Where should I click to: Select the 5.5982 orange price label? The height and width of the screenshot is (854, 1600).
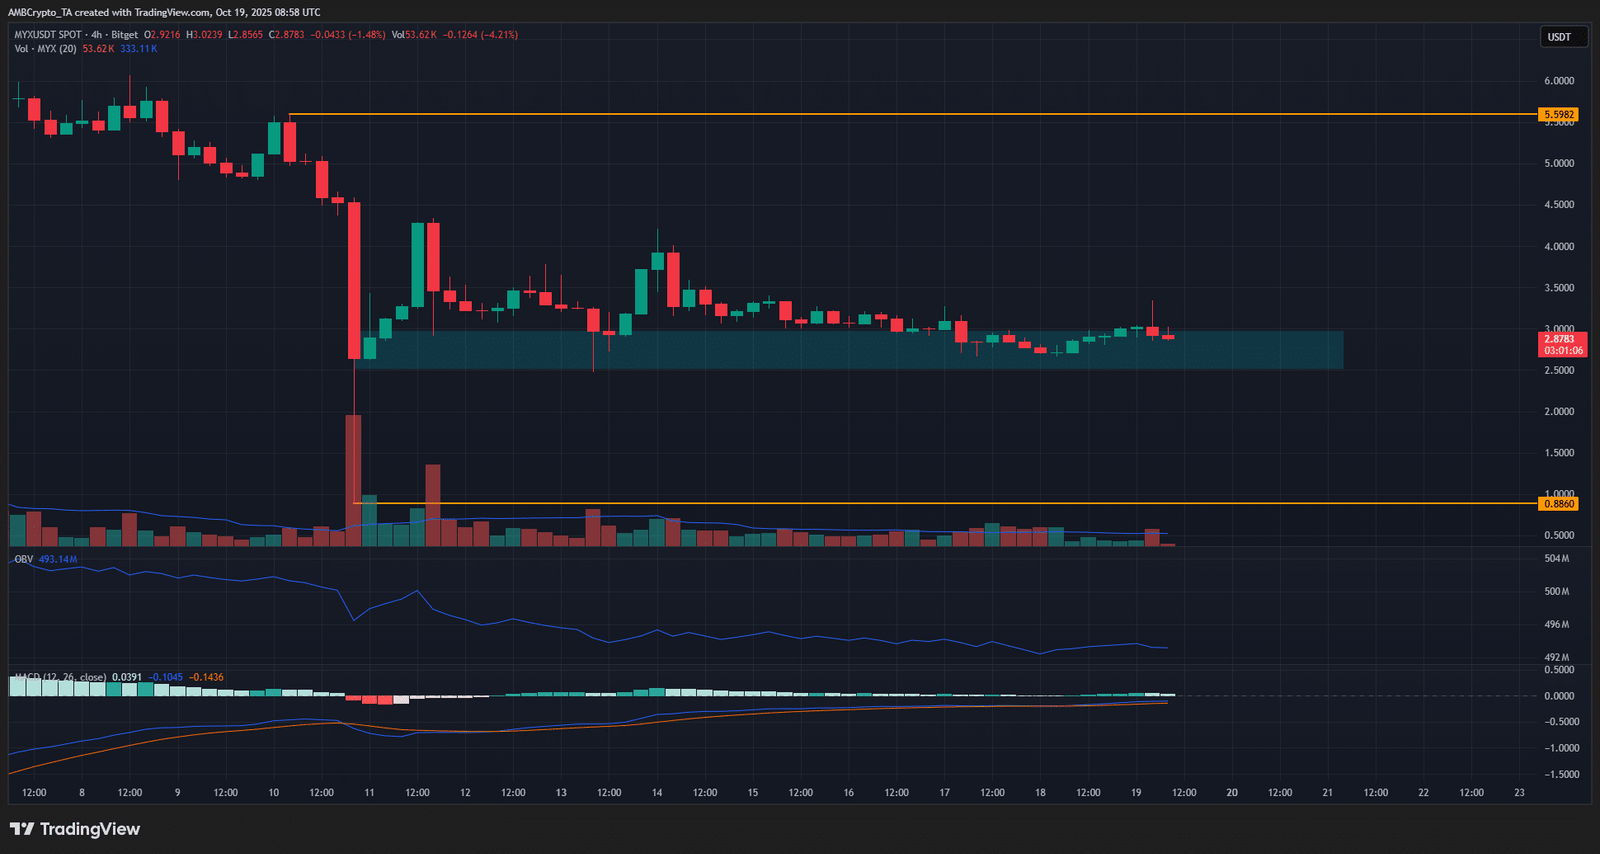1559,115
